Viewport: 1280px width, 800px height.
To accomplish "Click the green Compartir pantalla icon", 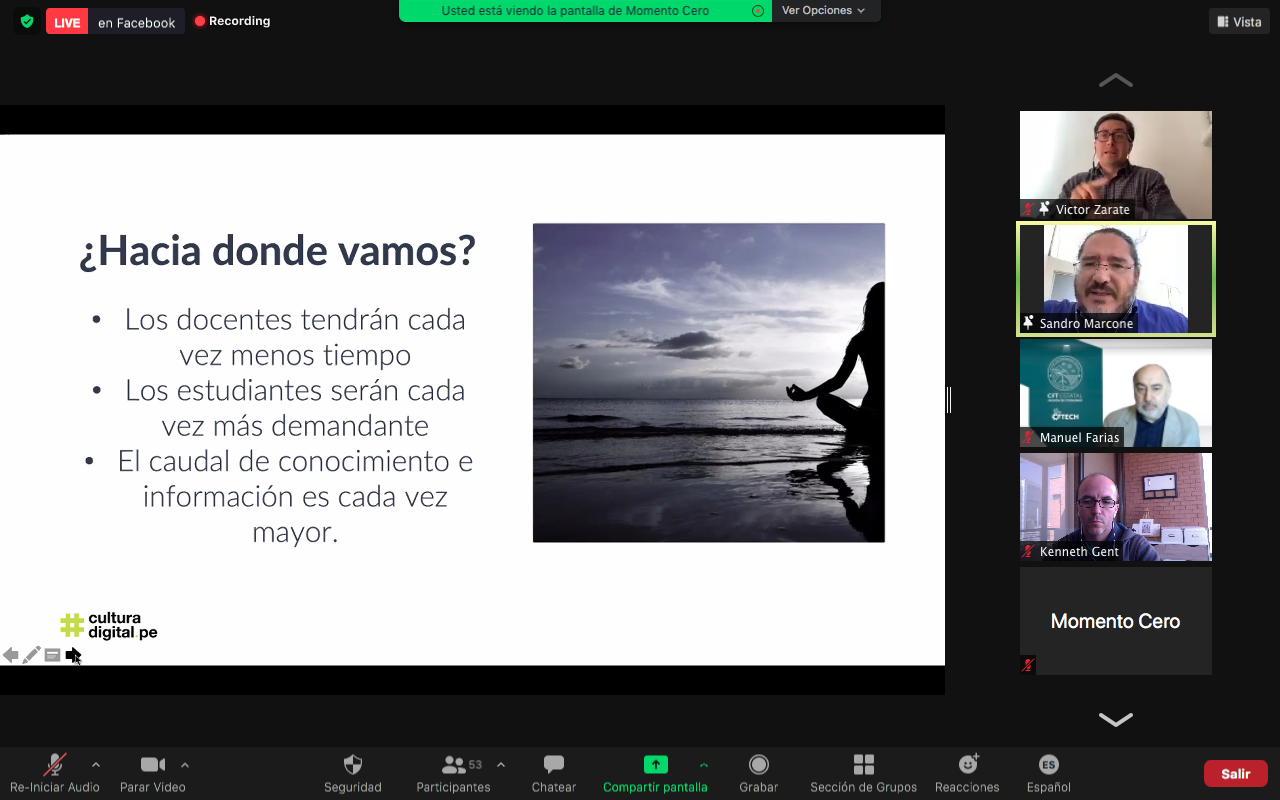I will tap(655, 765).
